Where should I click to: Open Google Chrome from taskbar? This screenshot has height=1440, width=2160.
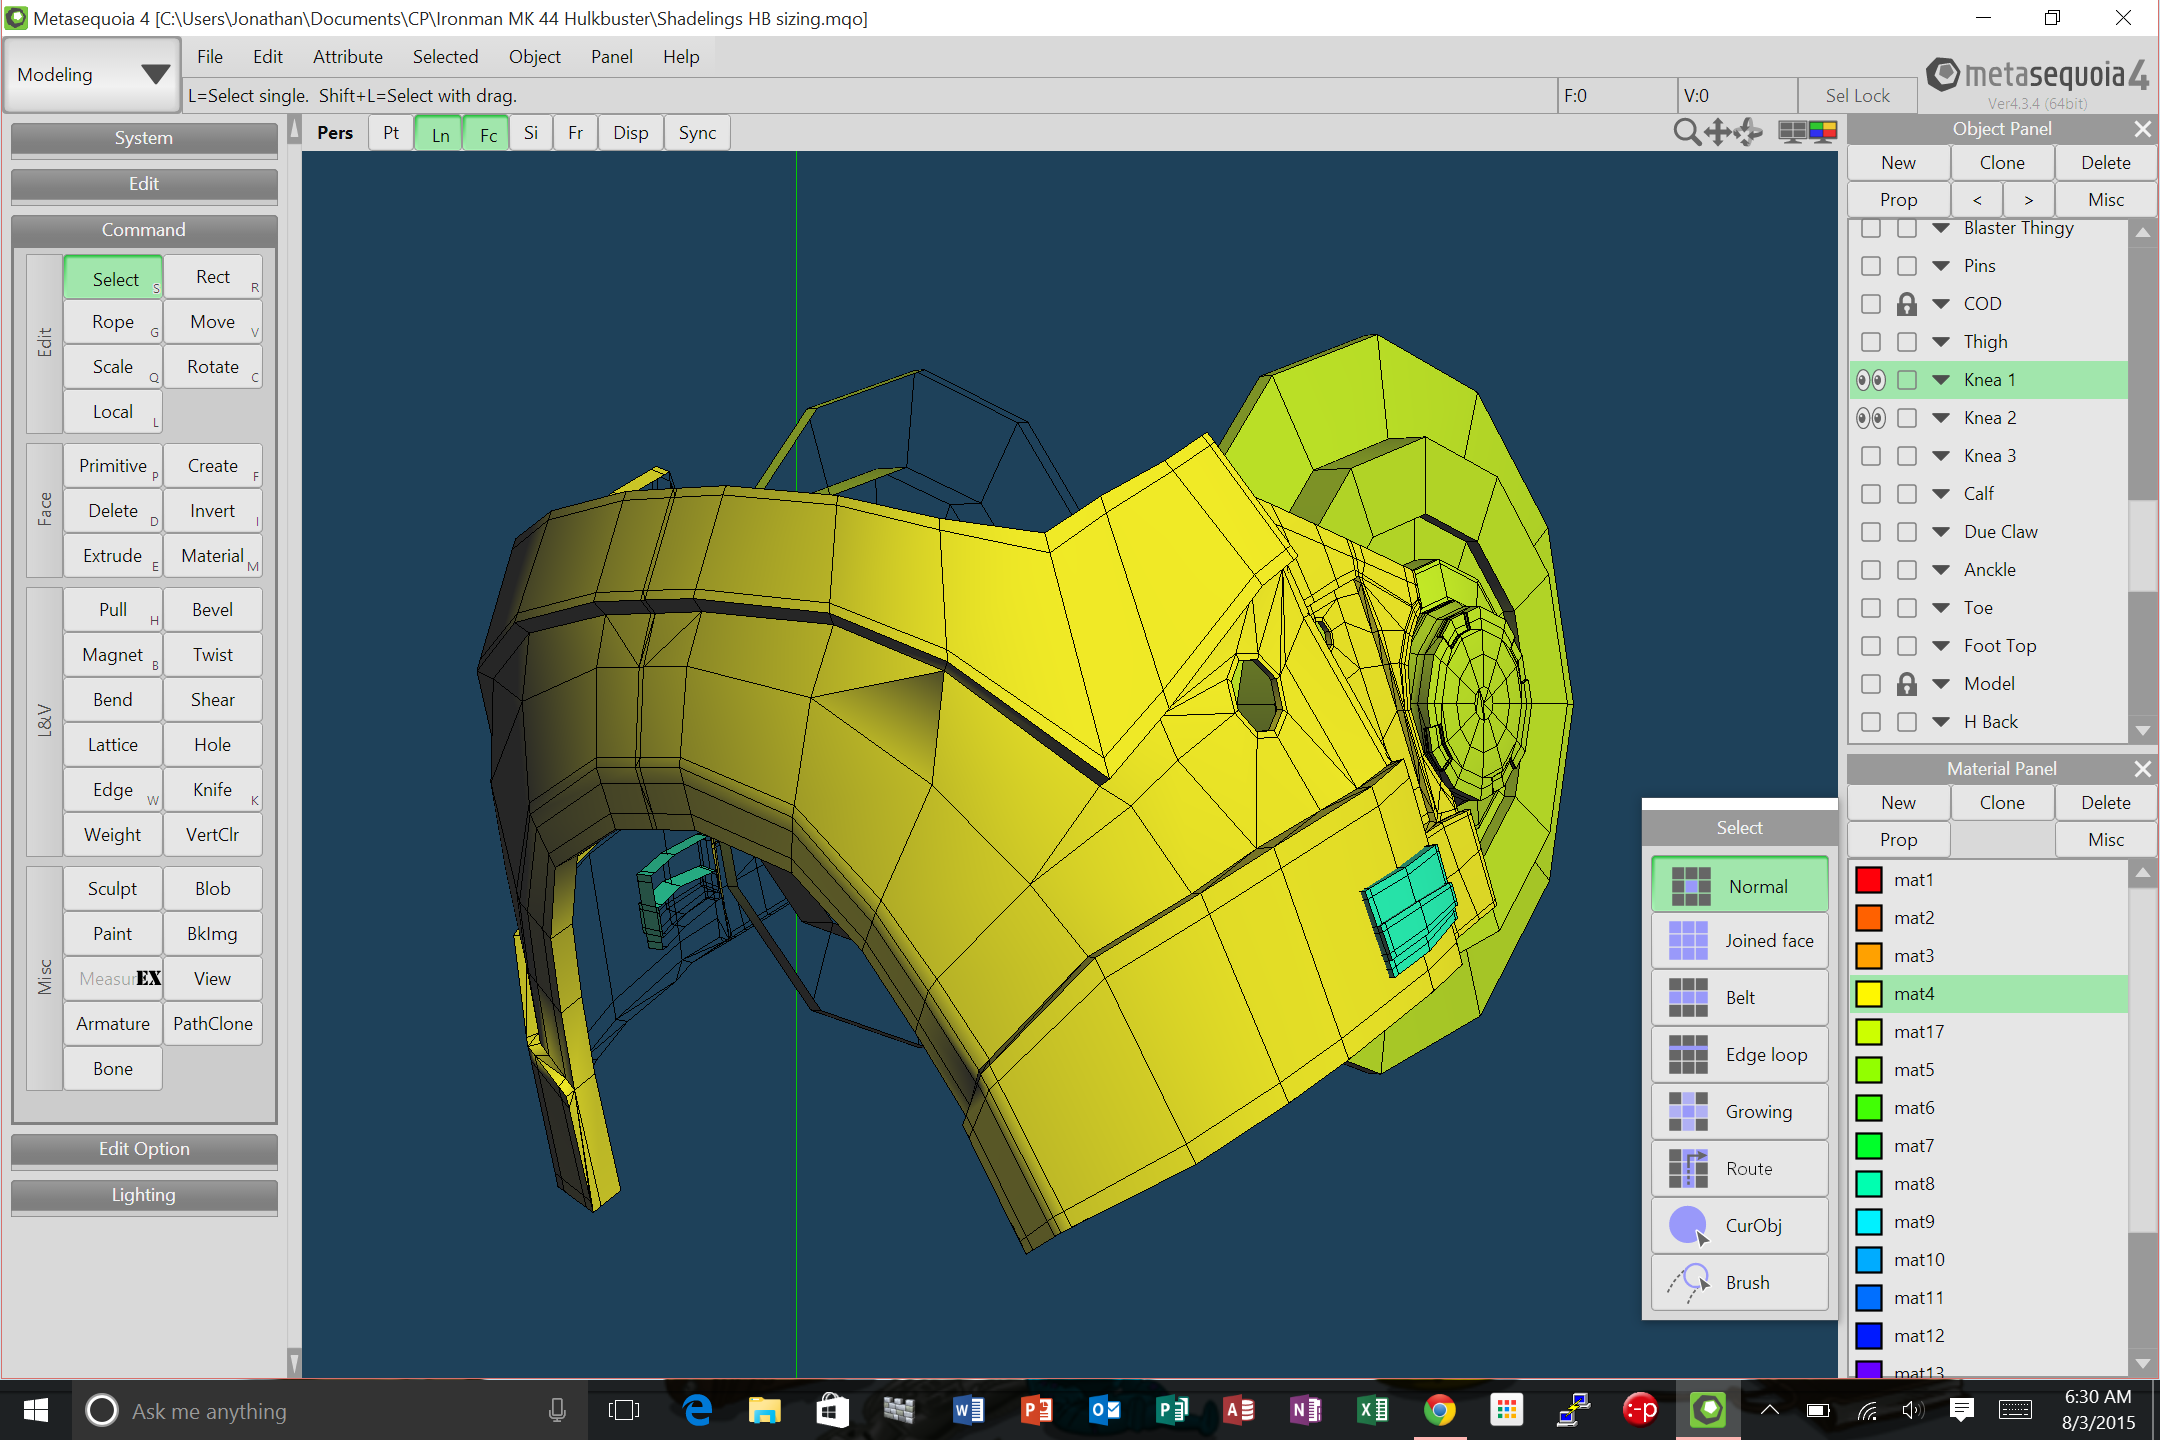1439,1410
